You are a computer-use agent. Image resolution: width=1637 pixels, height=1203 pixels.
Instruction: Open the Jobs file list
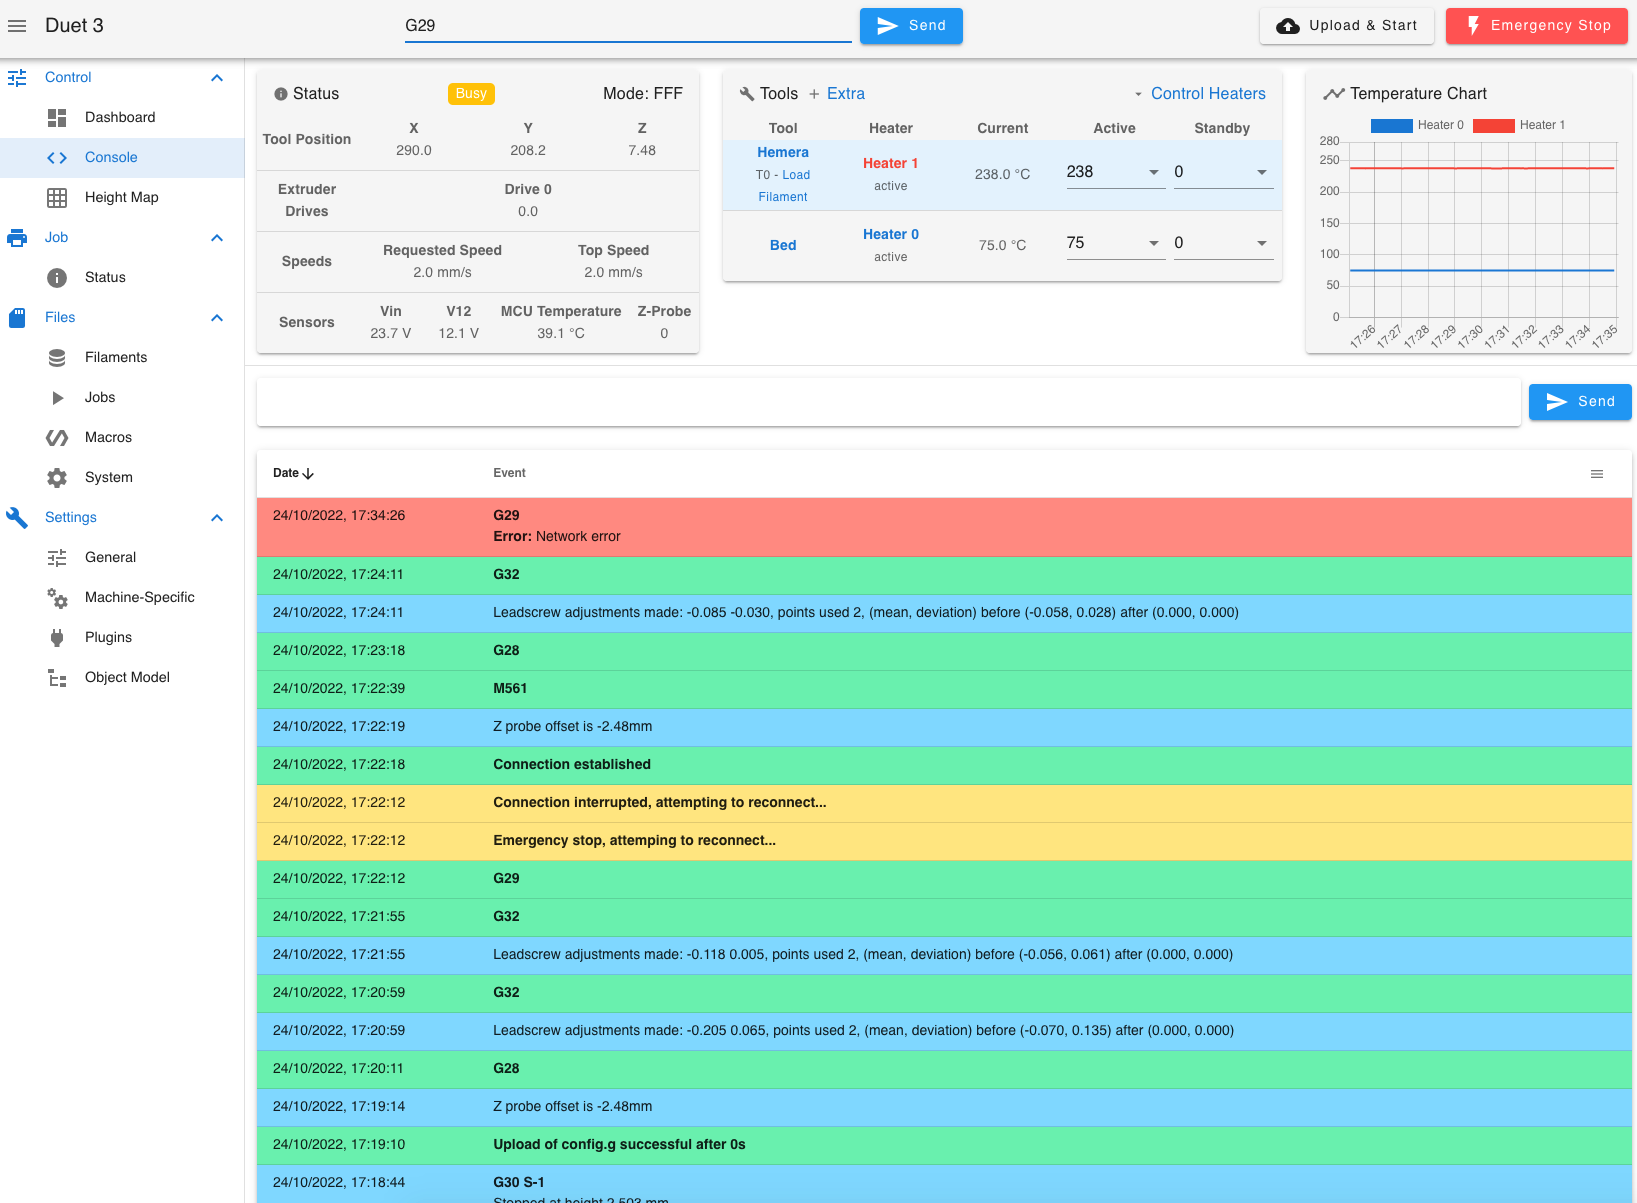pyautogui.click(x=122, y=397)
